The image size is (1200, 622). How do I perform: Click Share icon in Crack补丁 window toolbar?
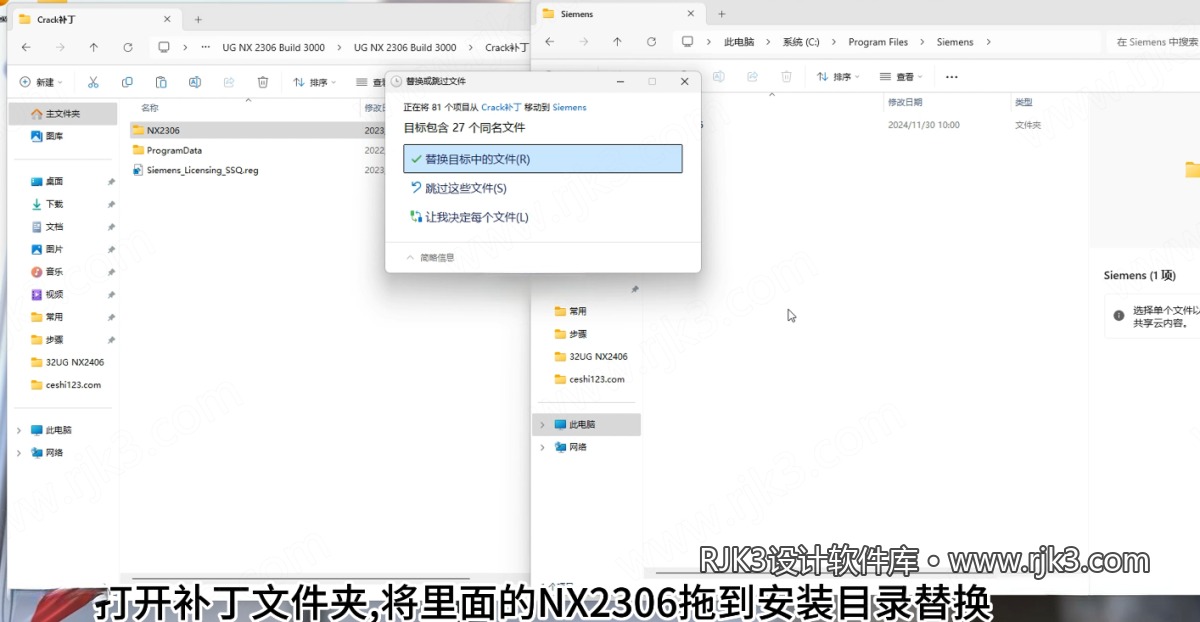[229, 82]
